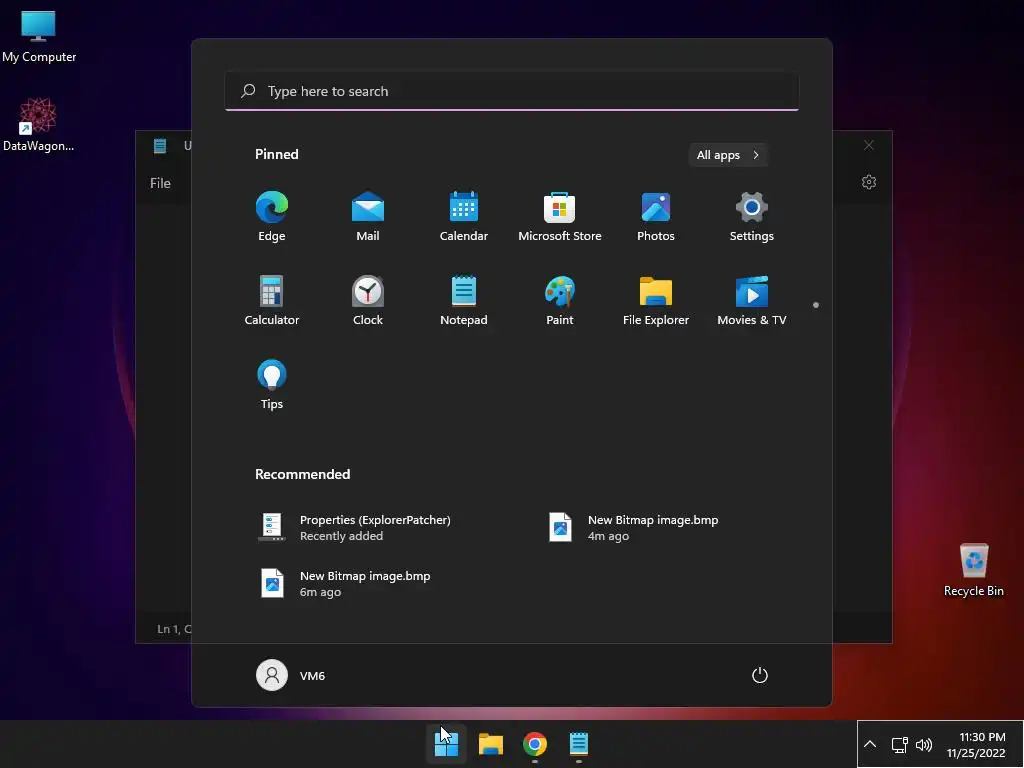This screenshot has height=768, width=1024.
Task: Click the Type here to search field
Action: 511,91
